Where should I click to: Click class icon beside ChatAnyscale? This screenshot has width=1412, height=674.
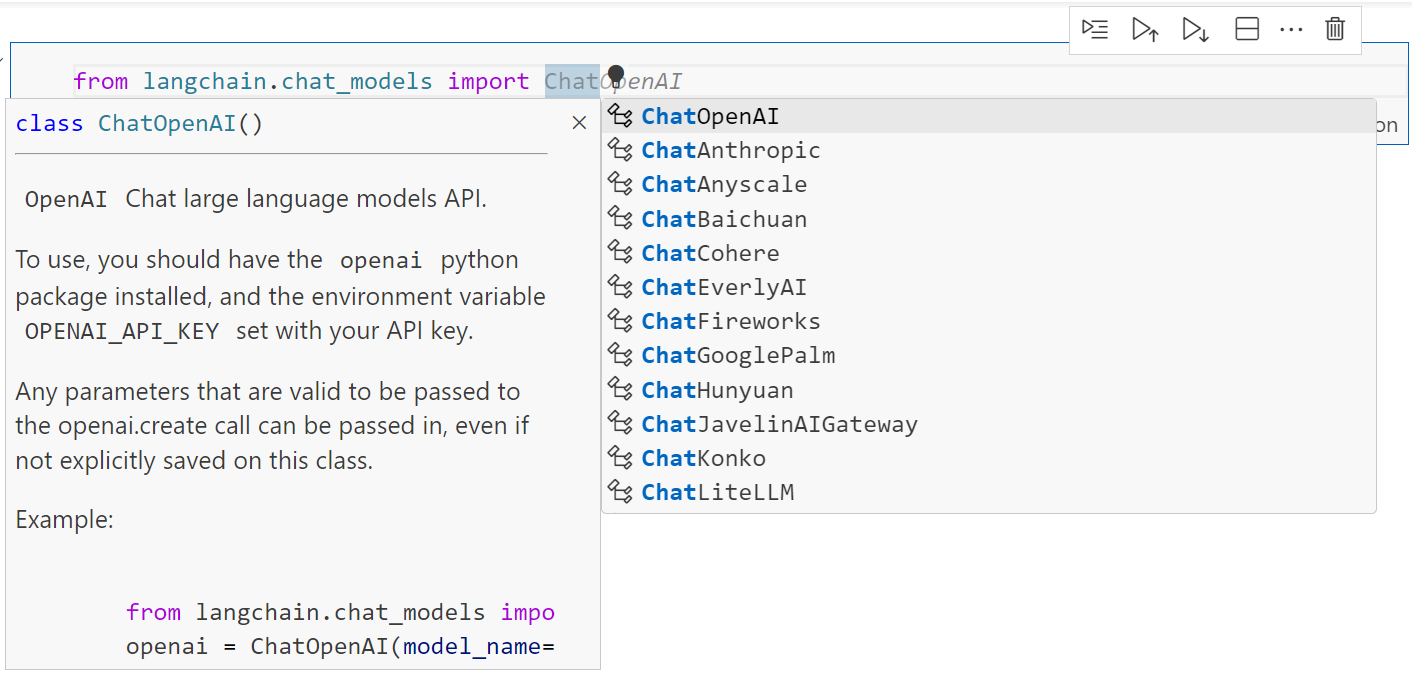click(x=621, y=184)
